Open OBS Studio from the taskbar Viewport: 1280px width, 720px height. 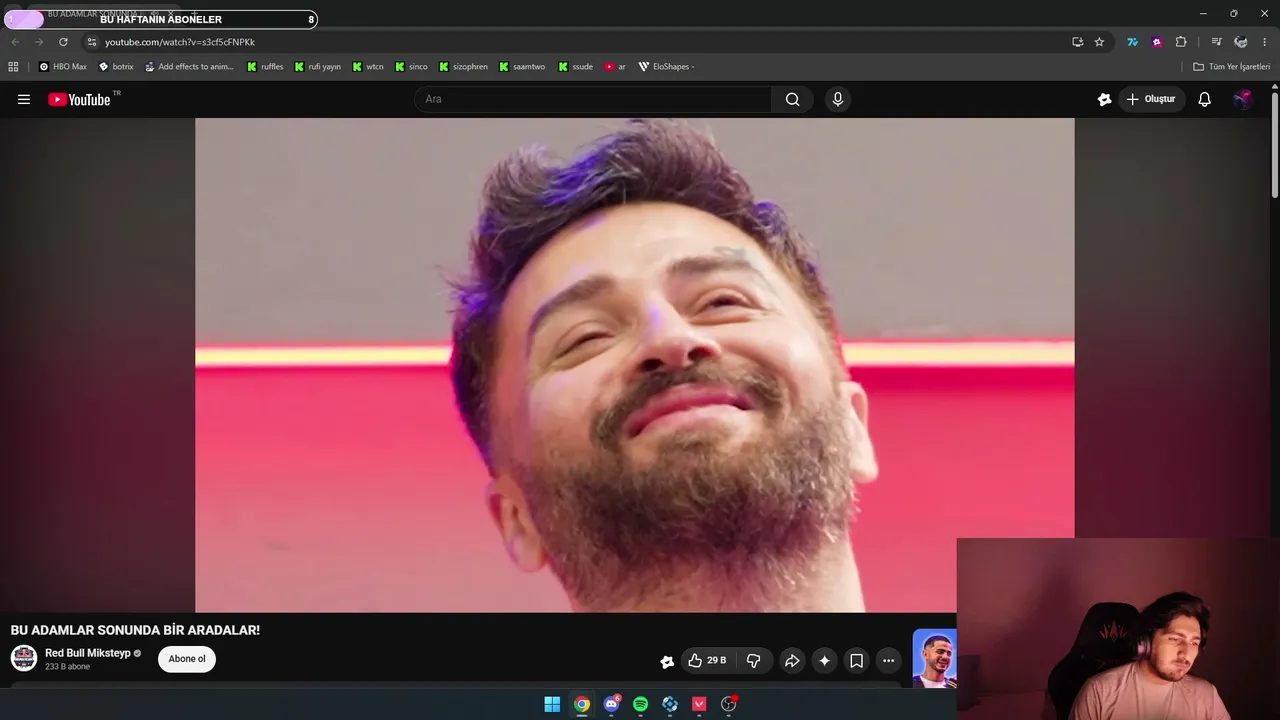pyautogui.click(x=728, y=704)
